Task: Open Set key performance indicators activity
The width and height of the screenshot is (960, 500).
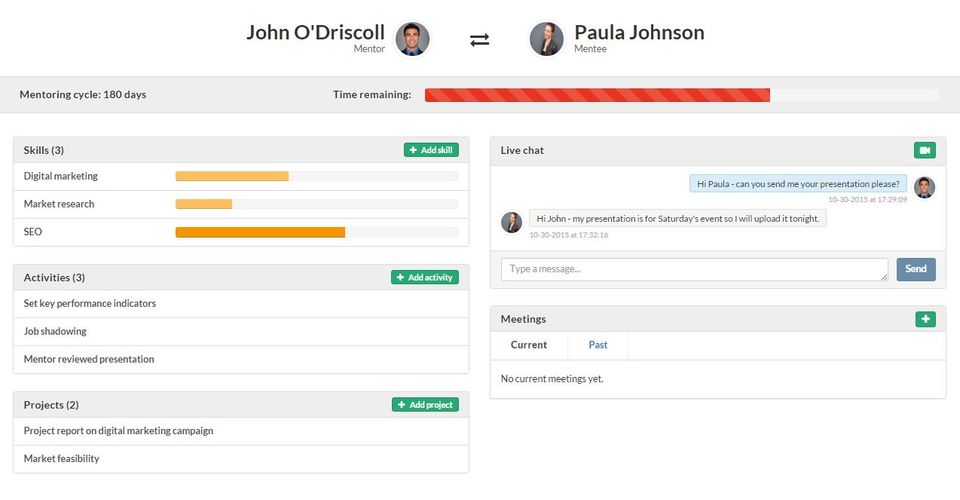Action: 241,304
